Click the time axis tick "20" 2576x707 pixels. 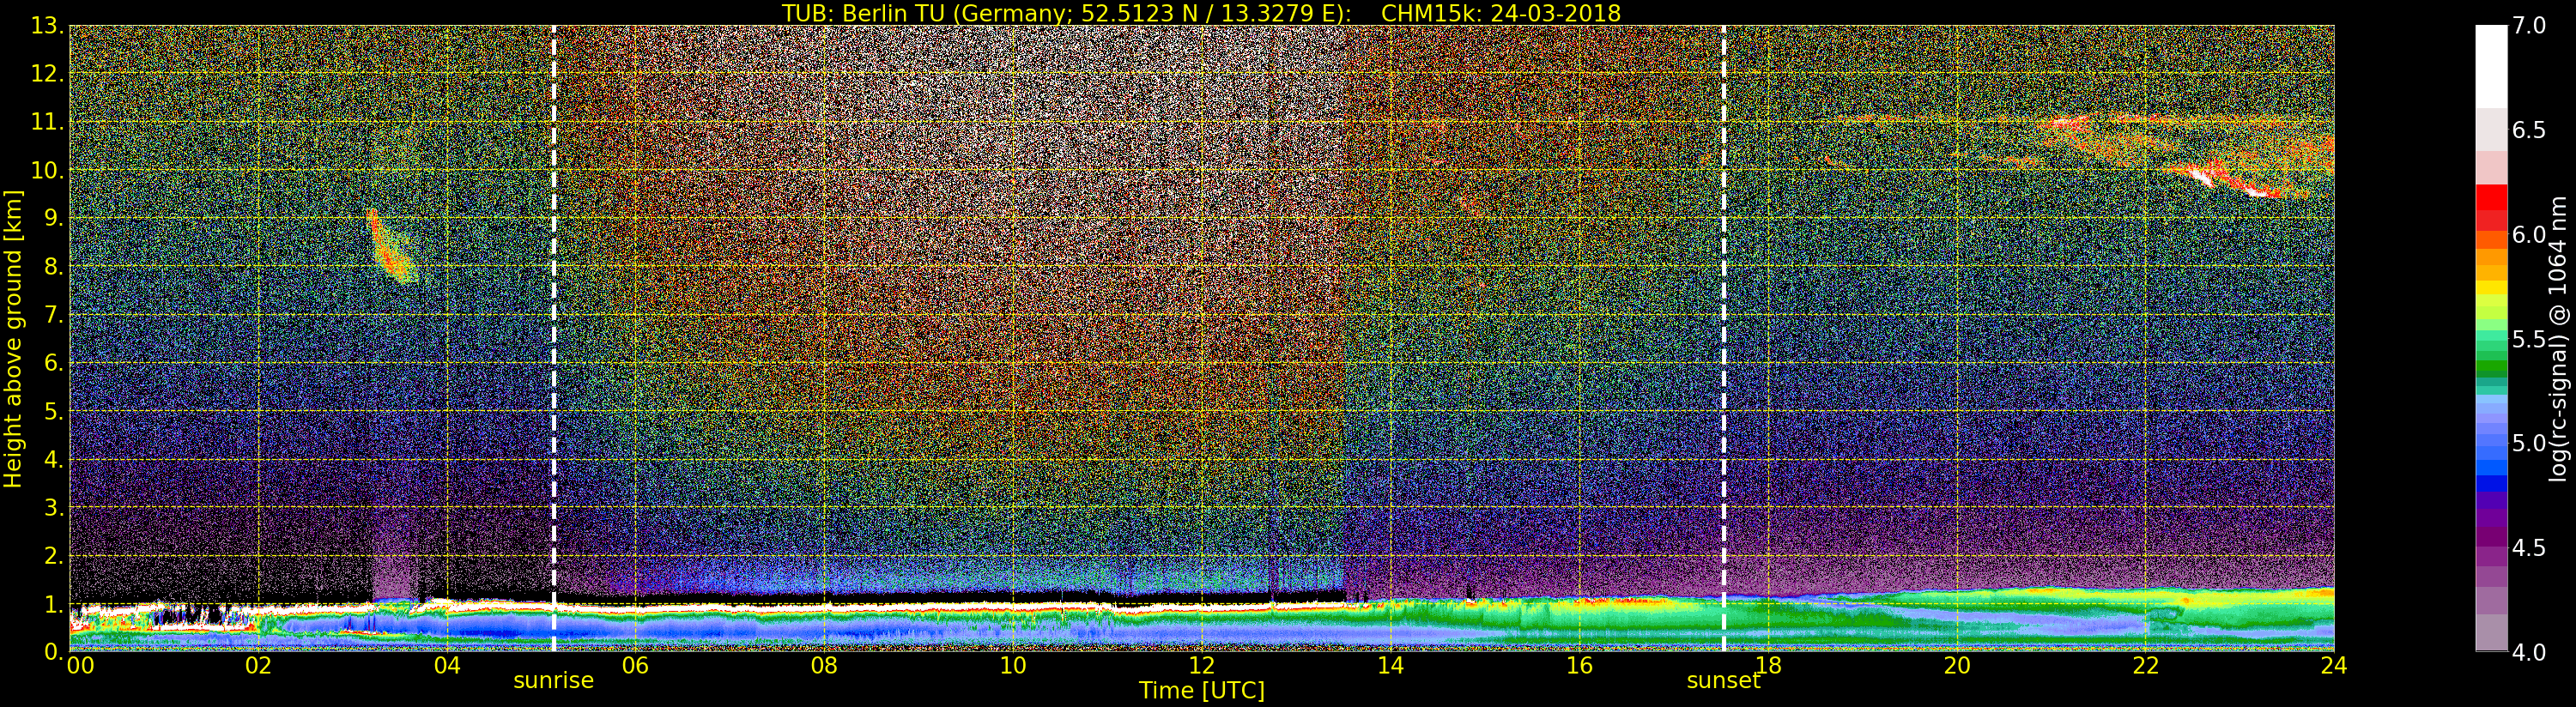[1956, 666]
